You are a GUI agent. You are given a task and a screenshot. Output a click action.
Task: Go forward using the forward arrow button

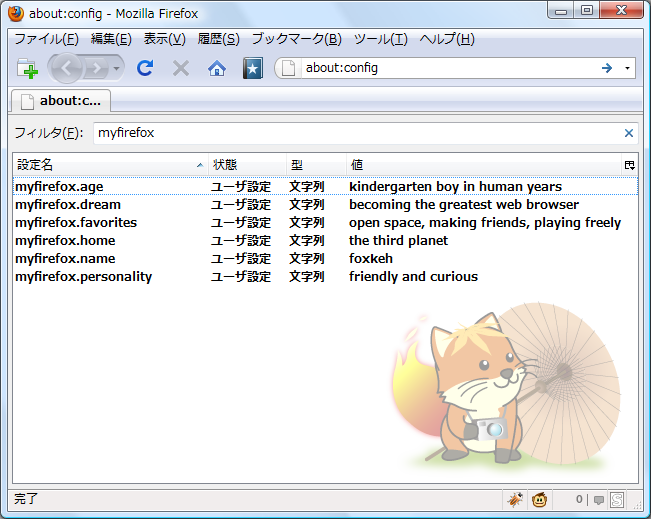96,68
